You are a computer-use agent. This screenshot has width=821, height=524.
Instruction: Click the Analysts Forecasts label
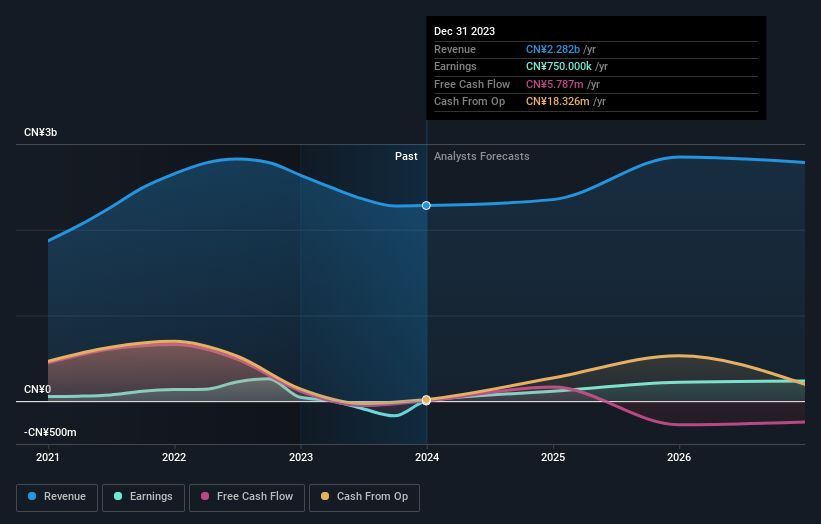[482, 156]
